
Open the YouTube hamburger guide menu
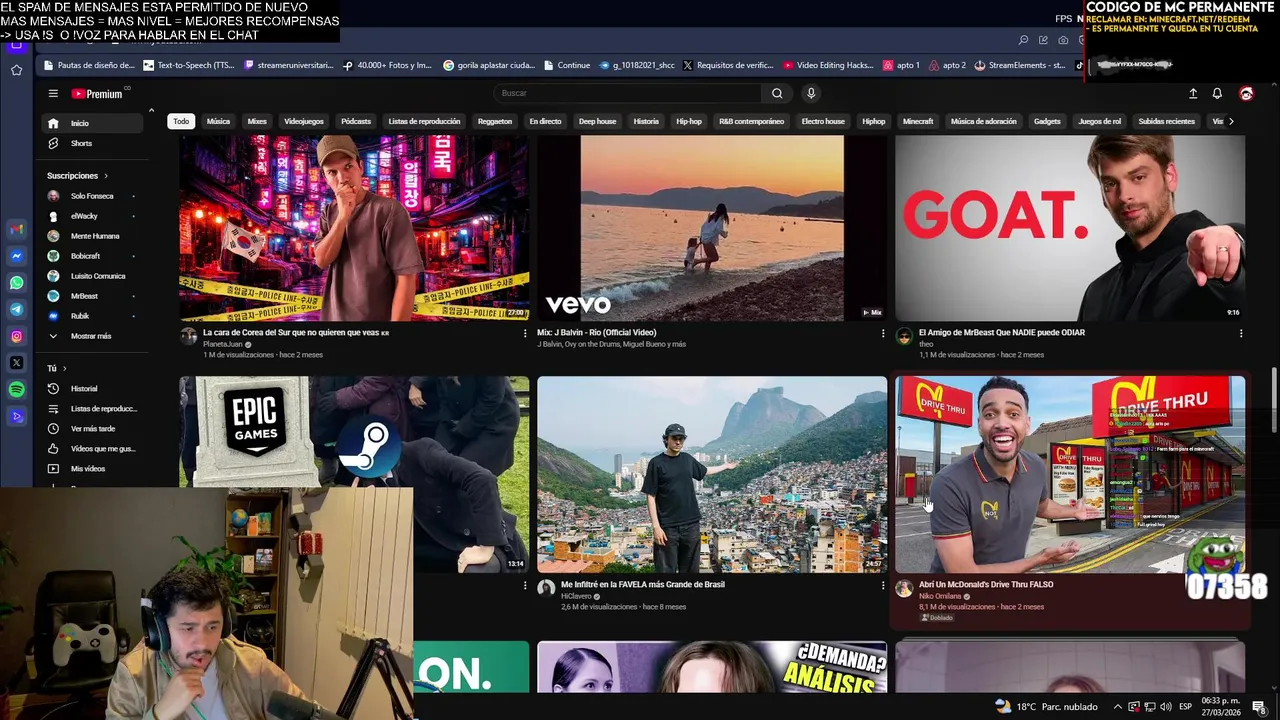pos(53,93)
